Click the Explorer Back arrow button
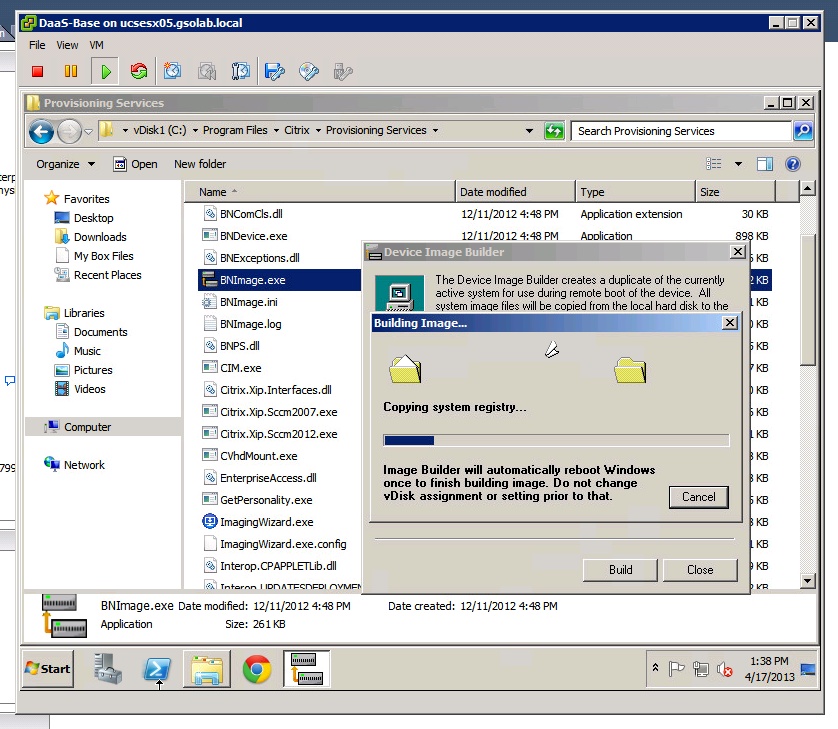This screenshot has height=729, width=838. (x=41, y=131)
